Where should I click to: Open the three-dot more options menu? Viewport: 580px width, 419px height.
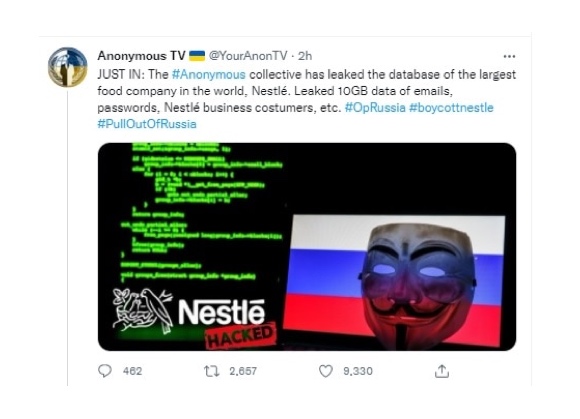[x=509, y=57]
